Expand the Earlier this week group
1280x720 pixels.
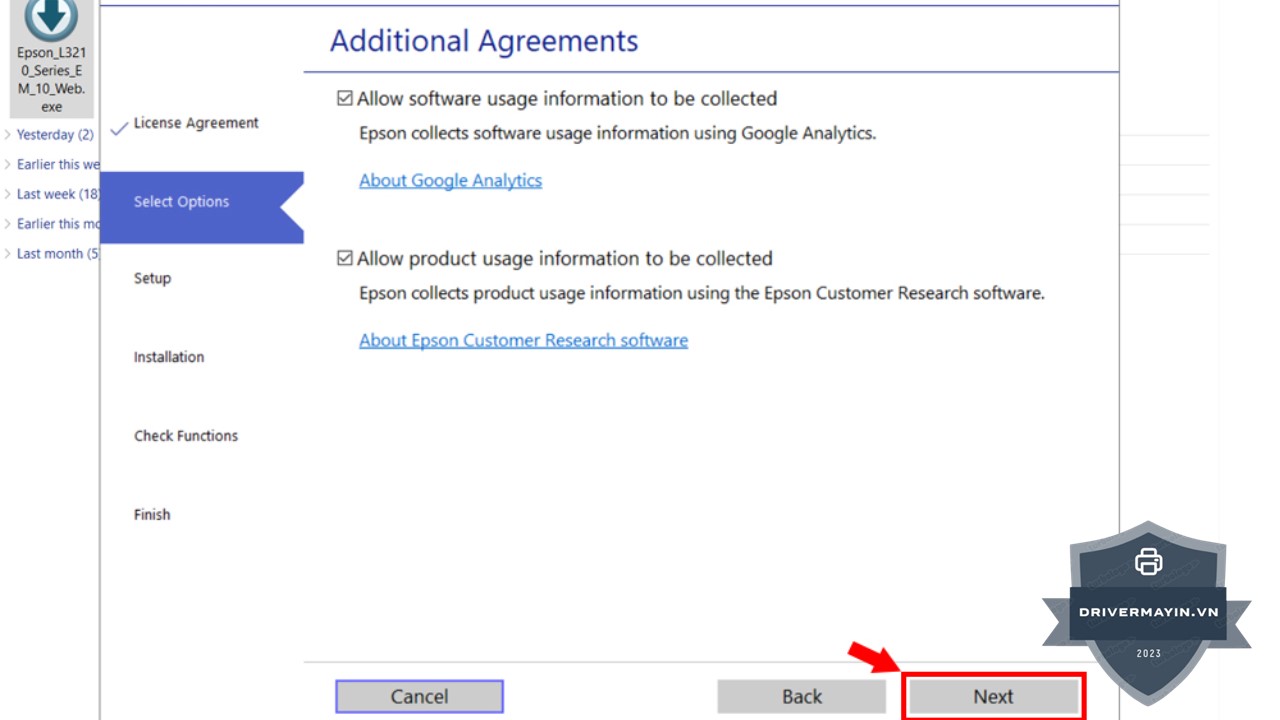[x=9, y=164]
